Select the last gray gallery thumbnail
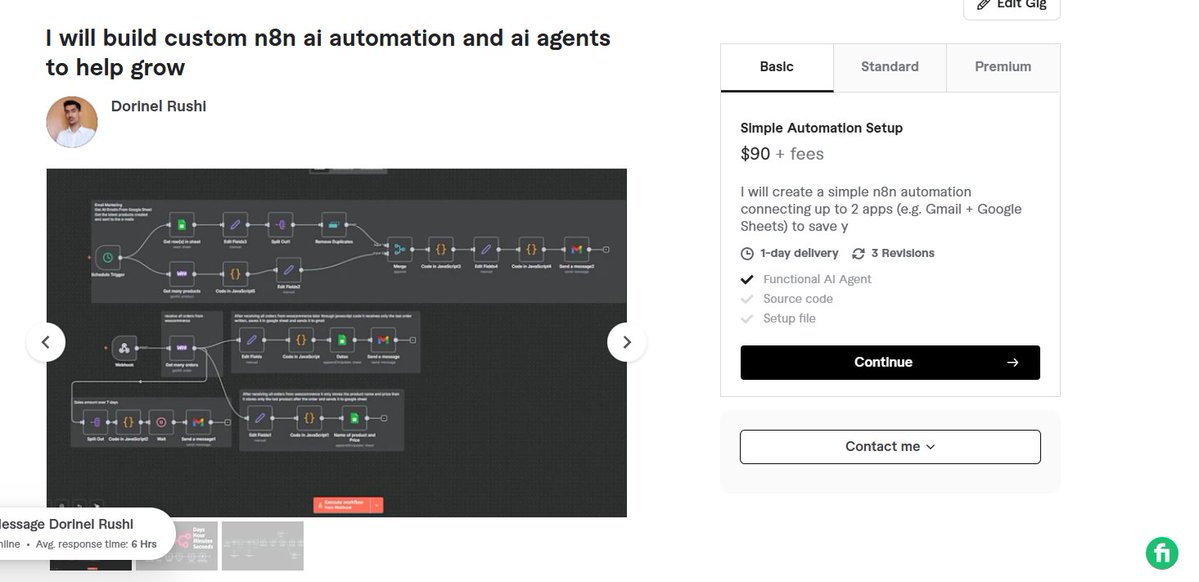1199x582 pixels. [x=262, y=546]
